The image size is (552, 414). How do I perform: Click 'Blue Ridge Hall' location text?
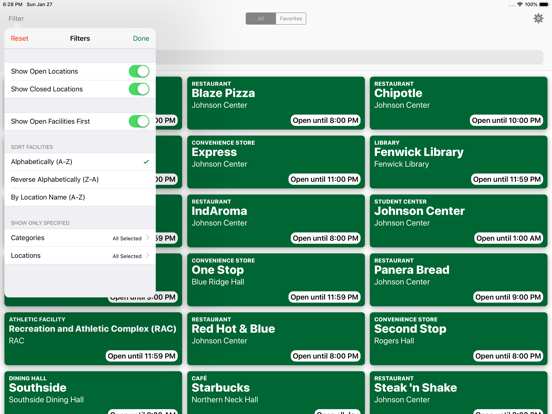click(x=218, y=282)
